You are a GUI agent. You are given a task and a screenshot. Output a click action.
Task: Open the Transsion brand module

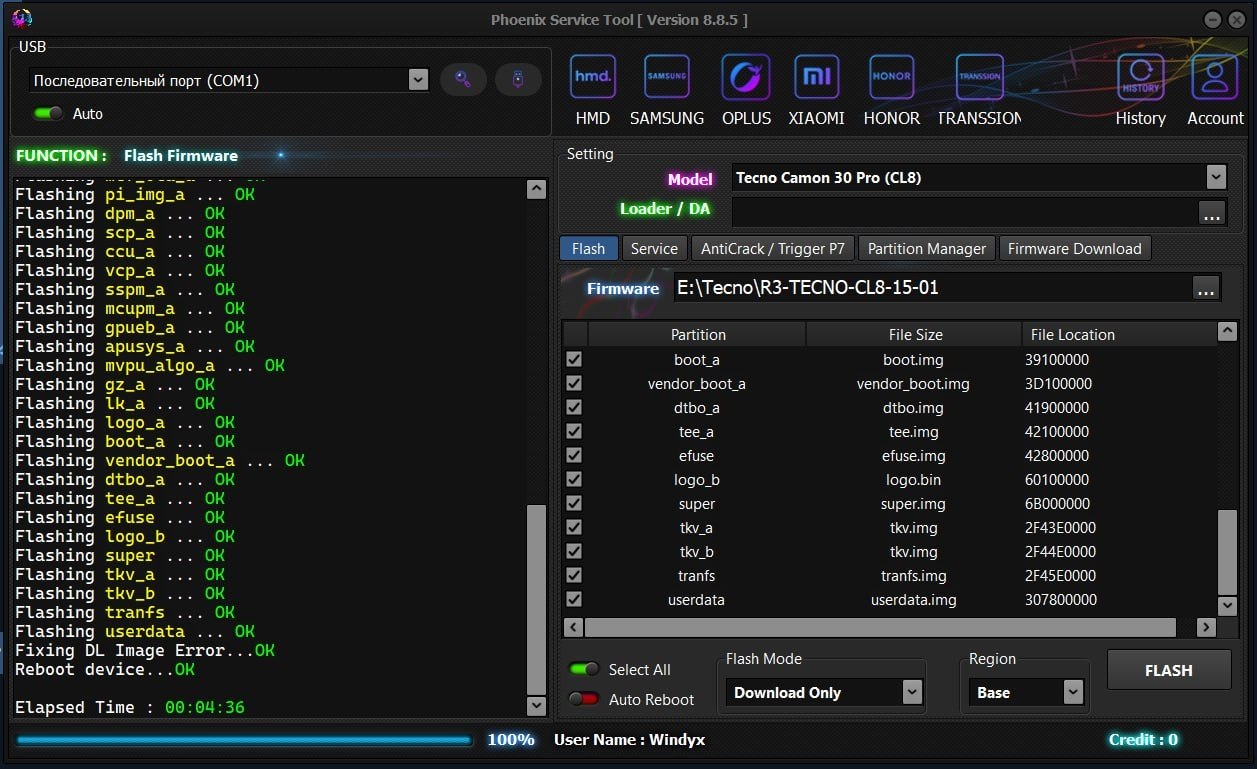(x=979, y=78)
